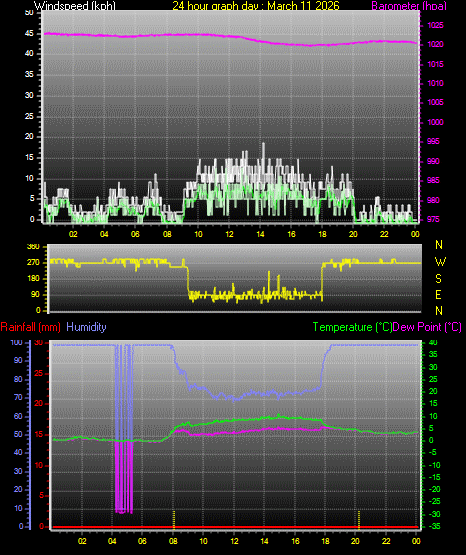Click the 975 barometer scale value
The width and height of the screenshot is (466, 555).
(x=433, y=219)
